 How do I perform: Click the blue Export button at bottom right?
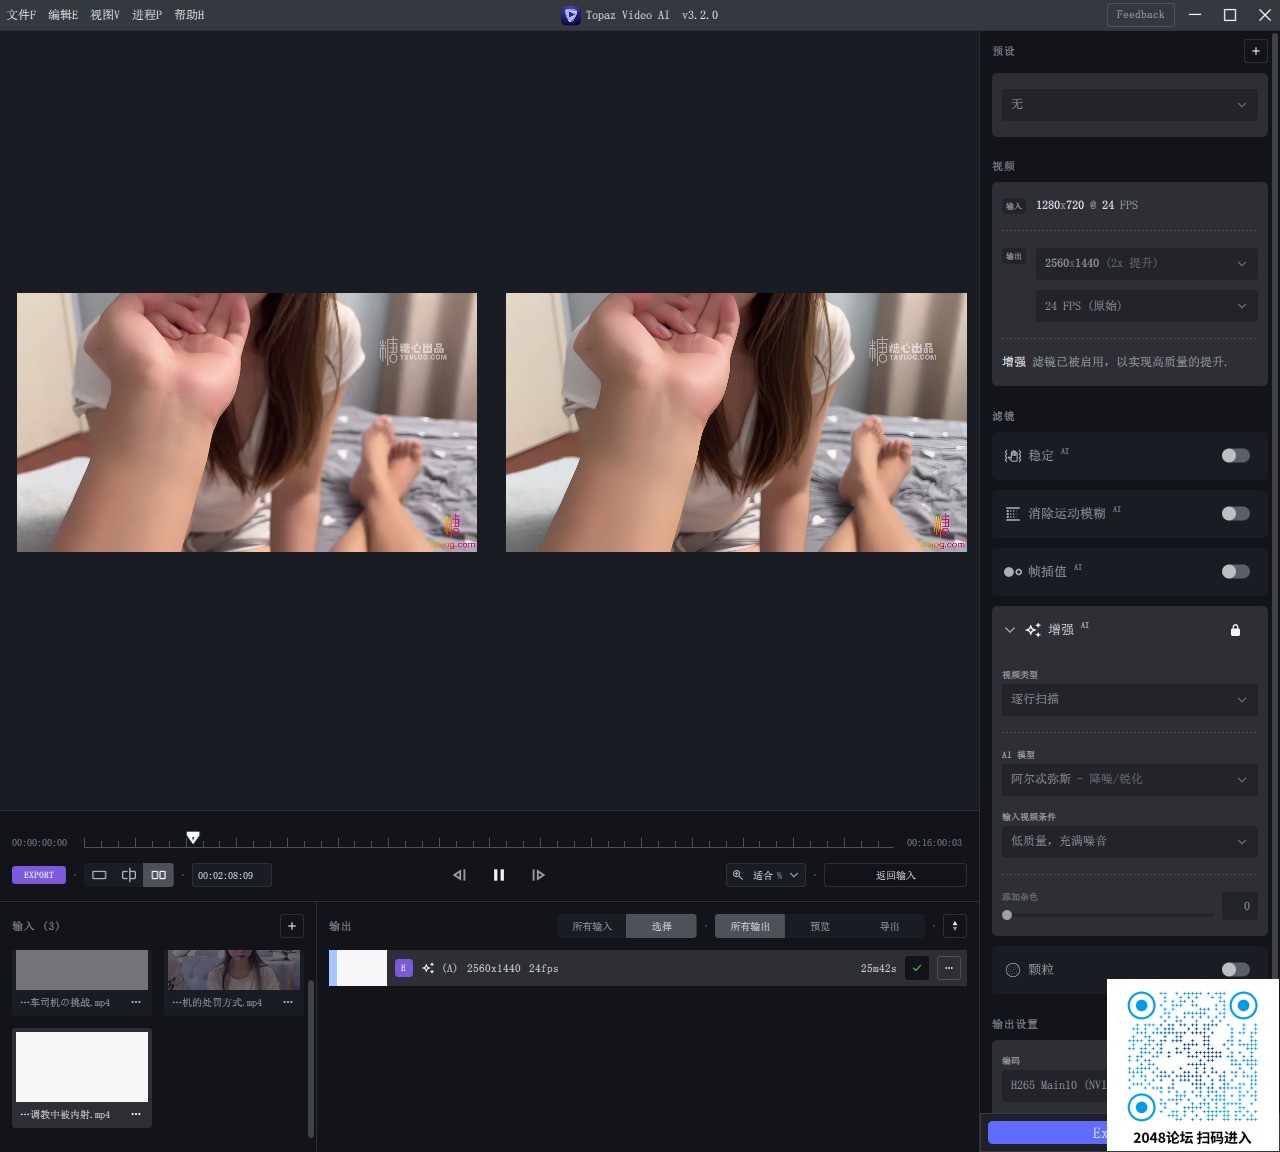pyautogui.click(x=1047, y=1132)
